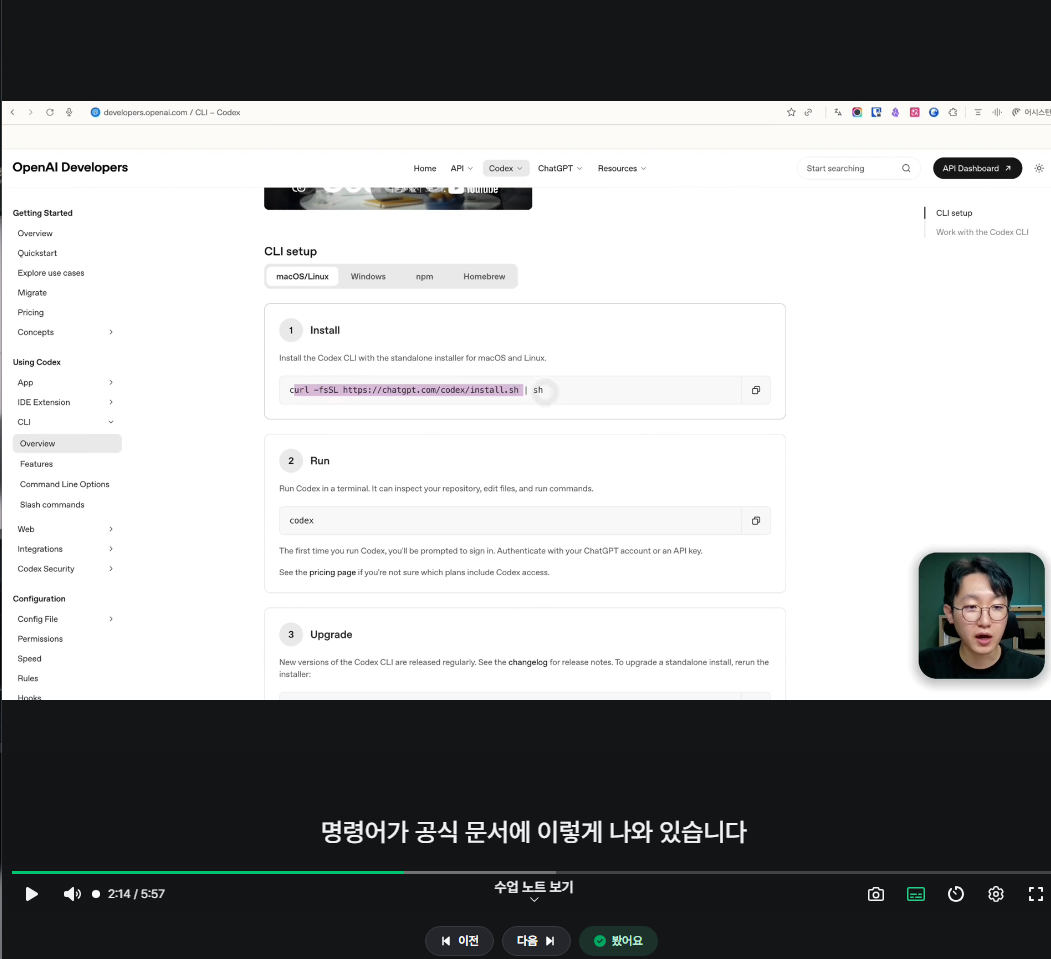Click the browser forward arrow
The image size is (1051, 959).
[x=31, y=113]
